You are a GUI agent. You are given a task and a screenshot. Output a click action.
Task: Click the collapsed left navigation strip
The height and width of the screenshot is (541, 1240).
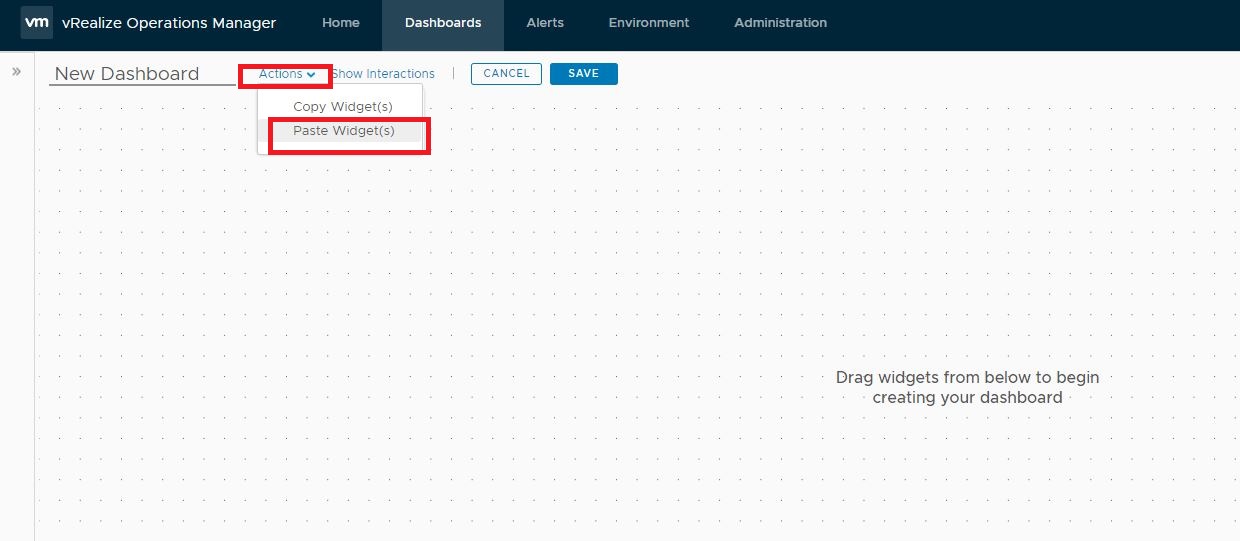pyautogui.click(x=17, y=300)
